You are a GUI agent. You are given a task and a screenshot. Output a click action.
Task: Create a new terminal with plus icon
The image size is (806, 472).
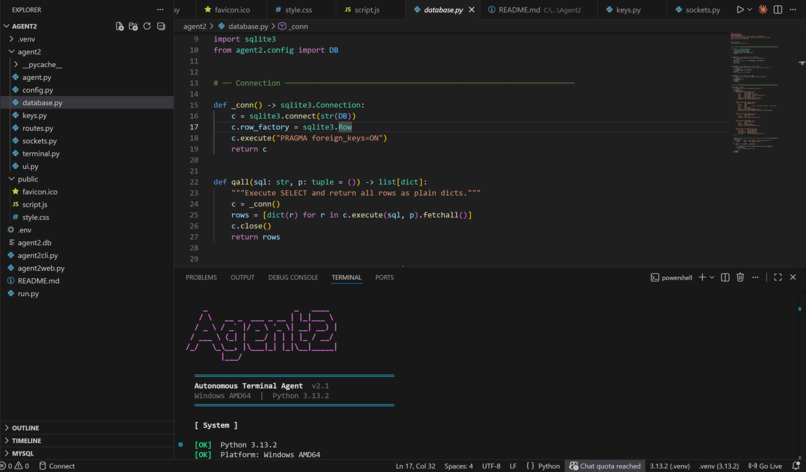[x=702, y=278]
